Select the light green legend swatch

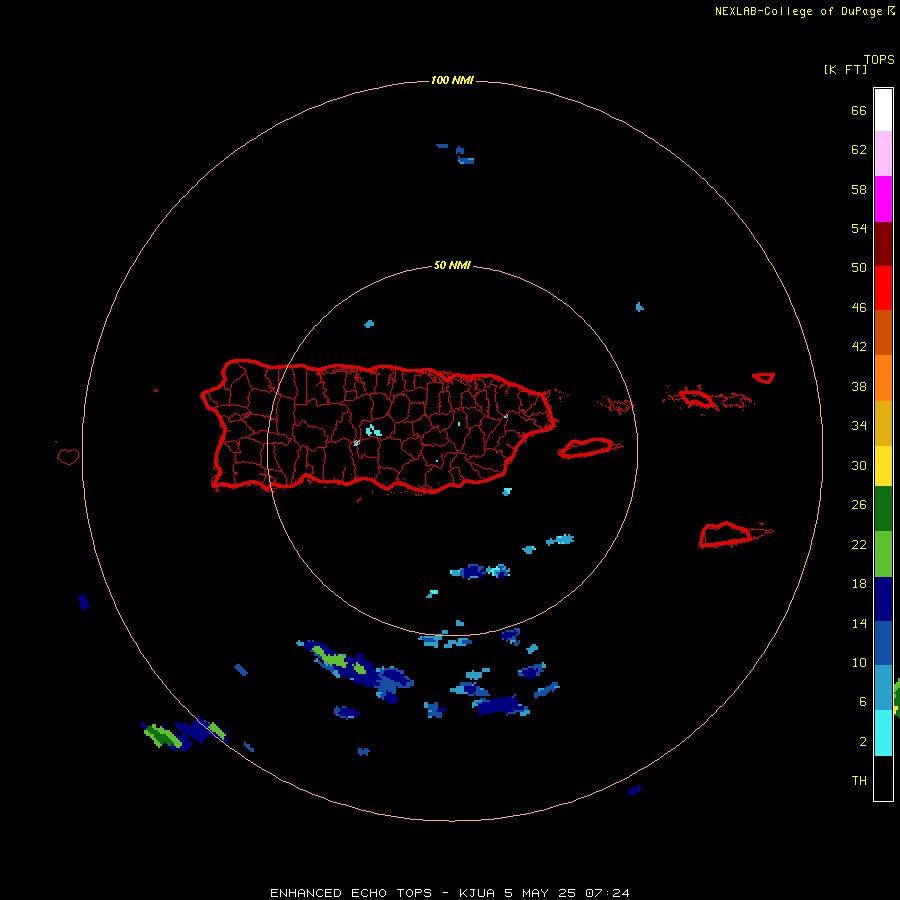883,554
